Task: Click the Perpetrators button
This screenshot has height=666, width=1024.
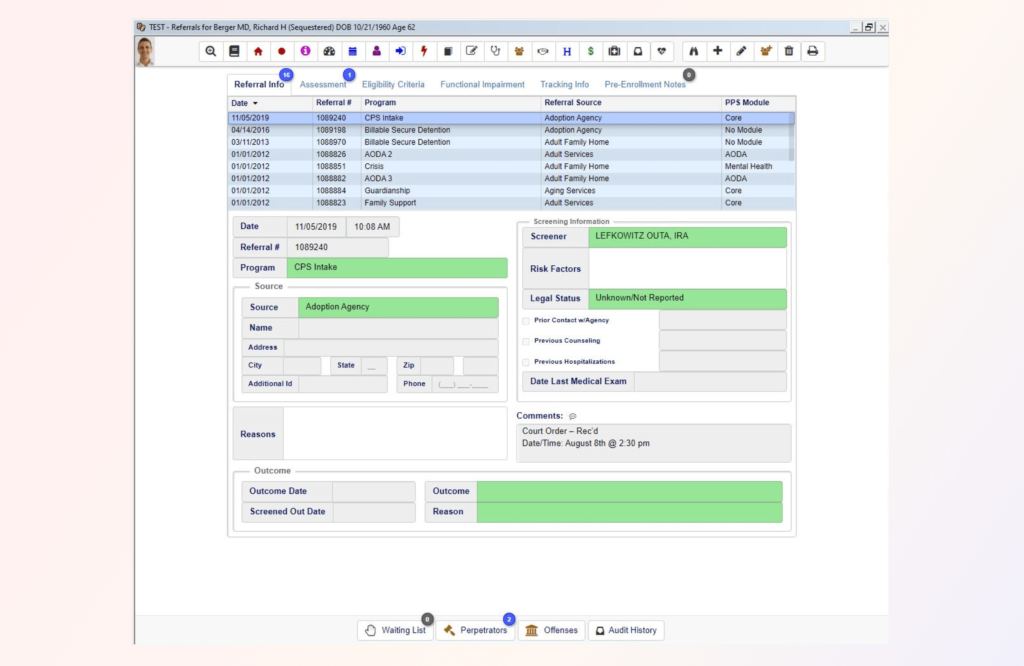Action: (475, 630)
